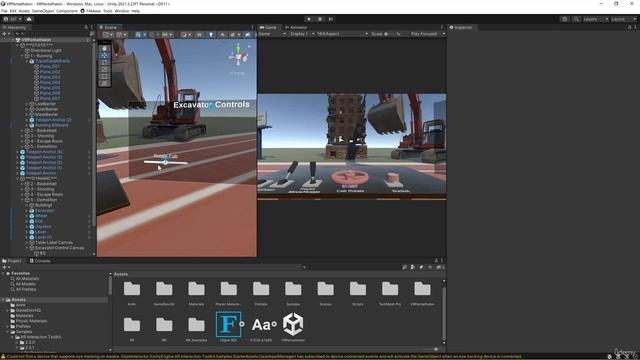Open the Tools menu
This screenshot has width=640, height=360.
pos(108,11)
